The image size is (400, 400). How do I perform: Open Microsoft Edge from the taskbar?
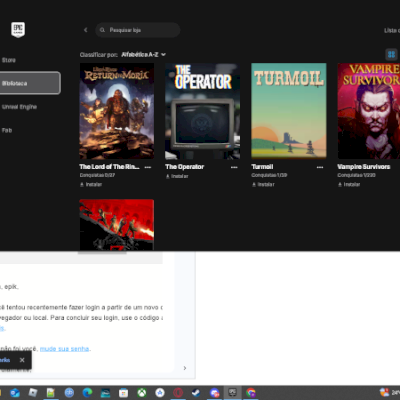click(x=87, y=393)
